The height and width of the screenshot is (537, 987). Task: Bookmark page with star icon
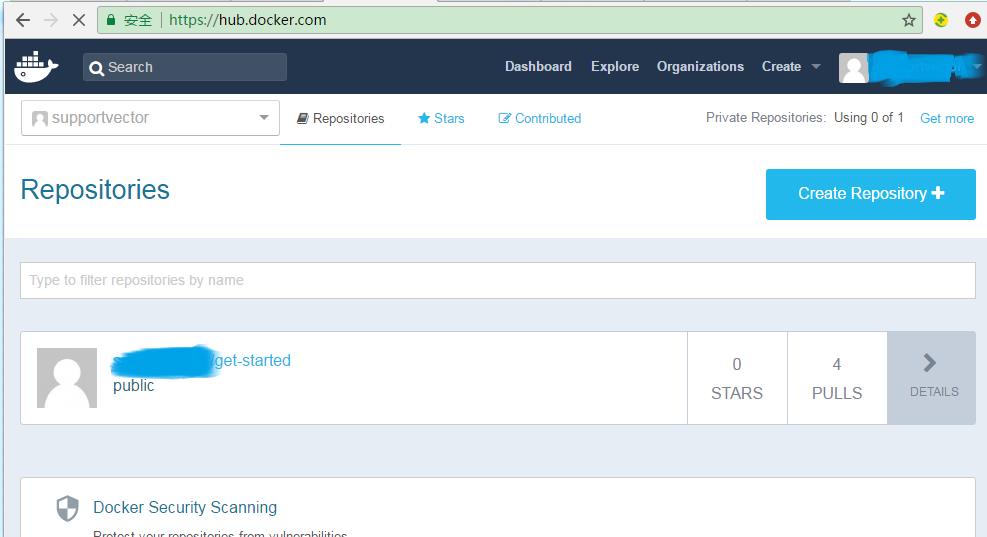pos(908,20)
